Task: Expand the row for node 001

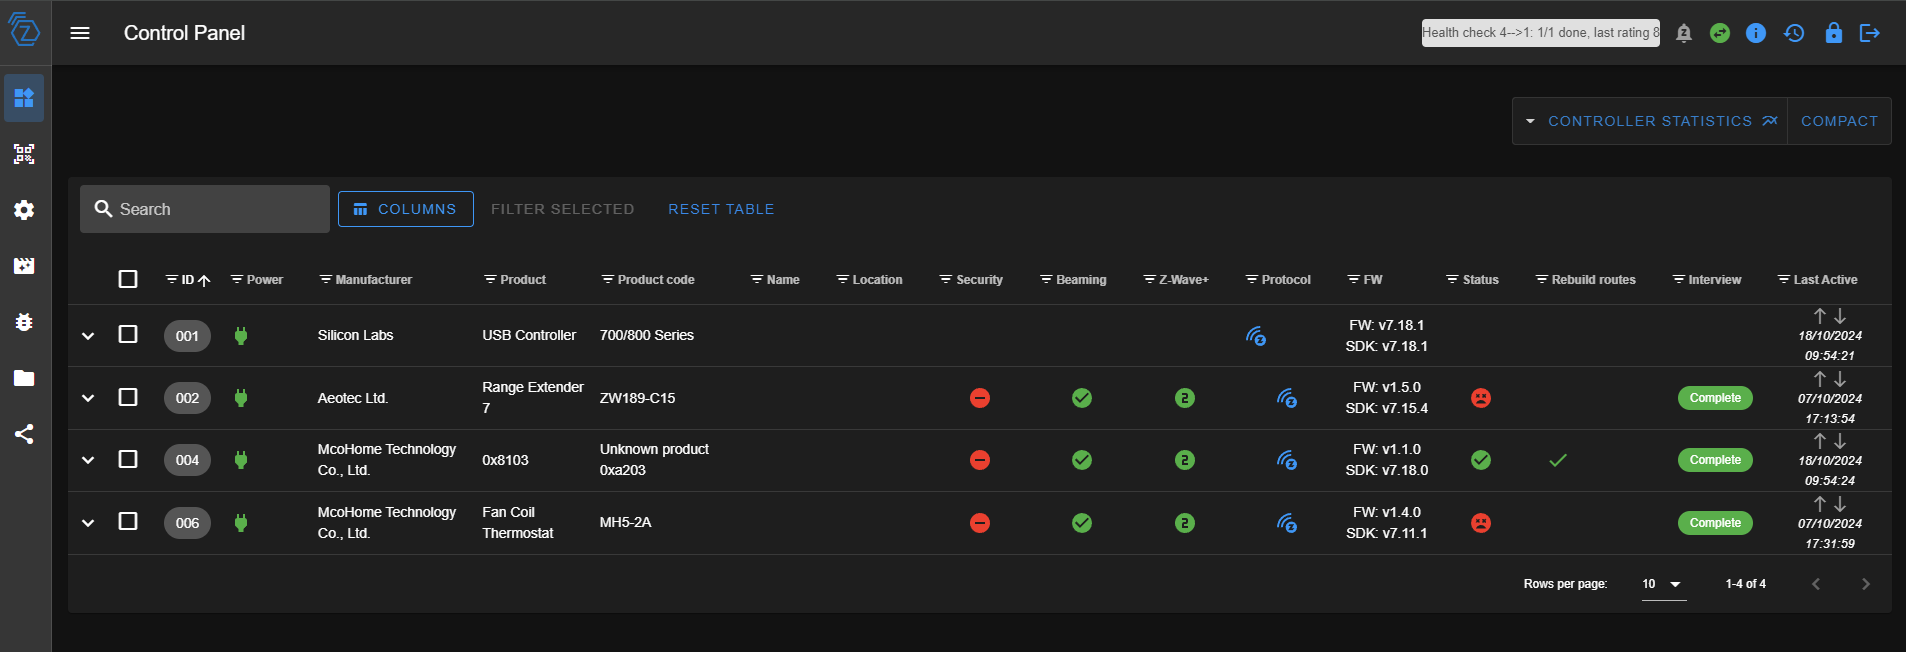Action: 88,336
